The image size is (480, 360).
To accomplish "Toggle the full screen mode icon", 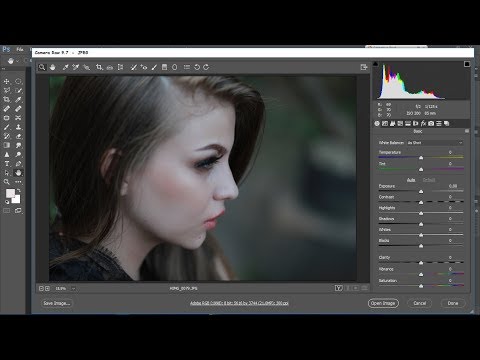I will 364,67.
